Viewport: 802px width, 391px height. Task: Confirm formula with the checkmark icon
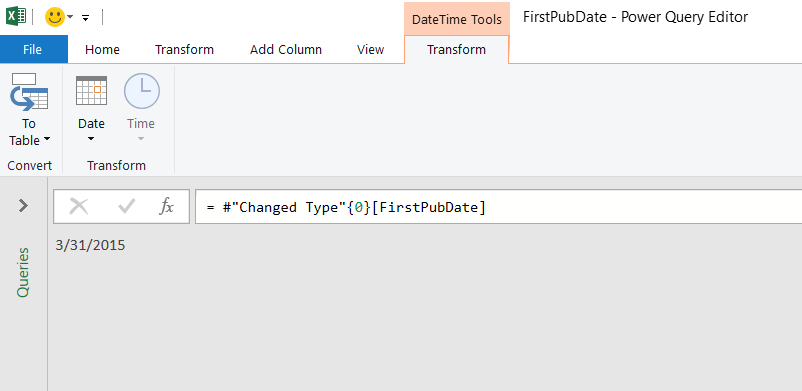tap(126, 207)
